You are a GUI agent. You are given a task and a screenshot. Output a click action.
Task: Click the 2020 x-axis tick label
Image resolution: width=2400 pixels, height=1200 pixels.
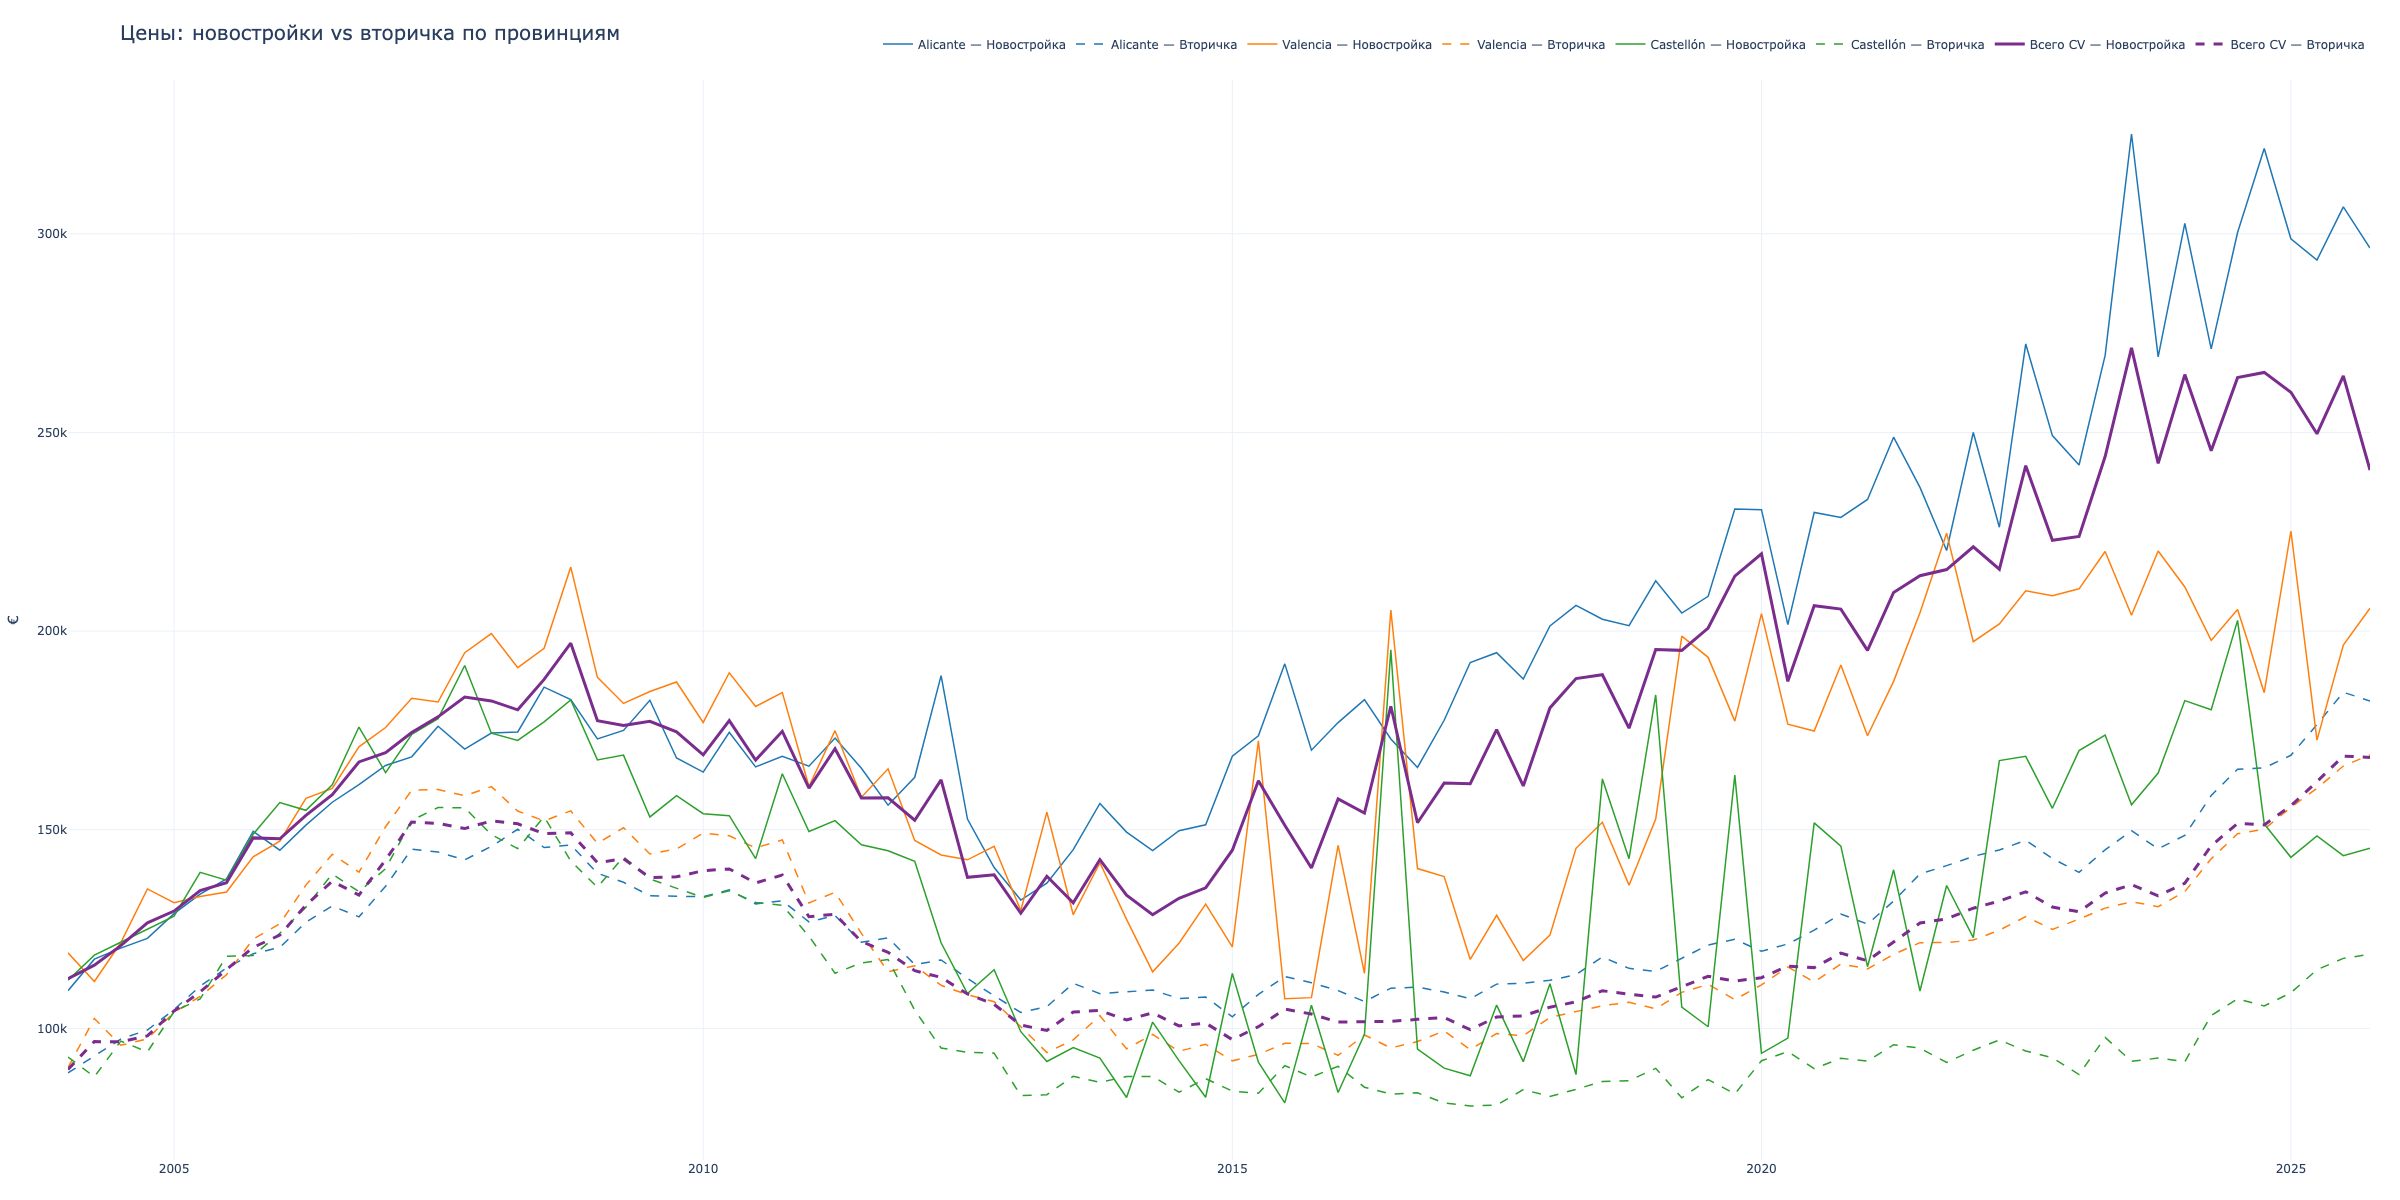(x=1761, y=1169)
